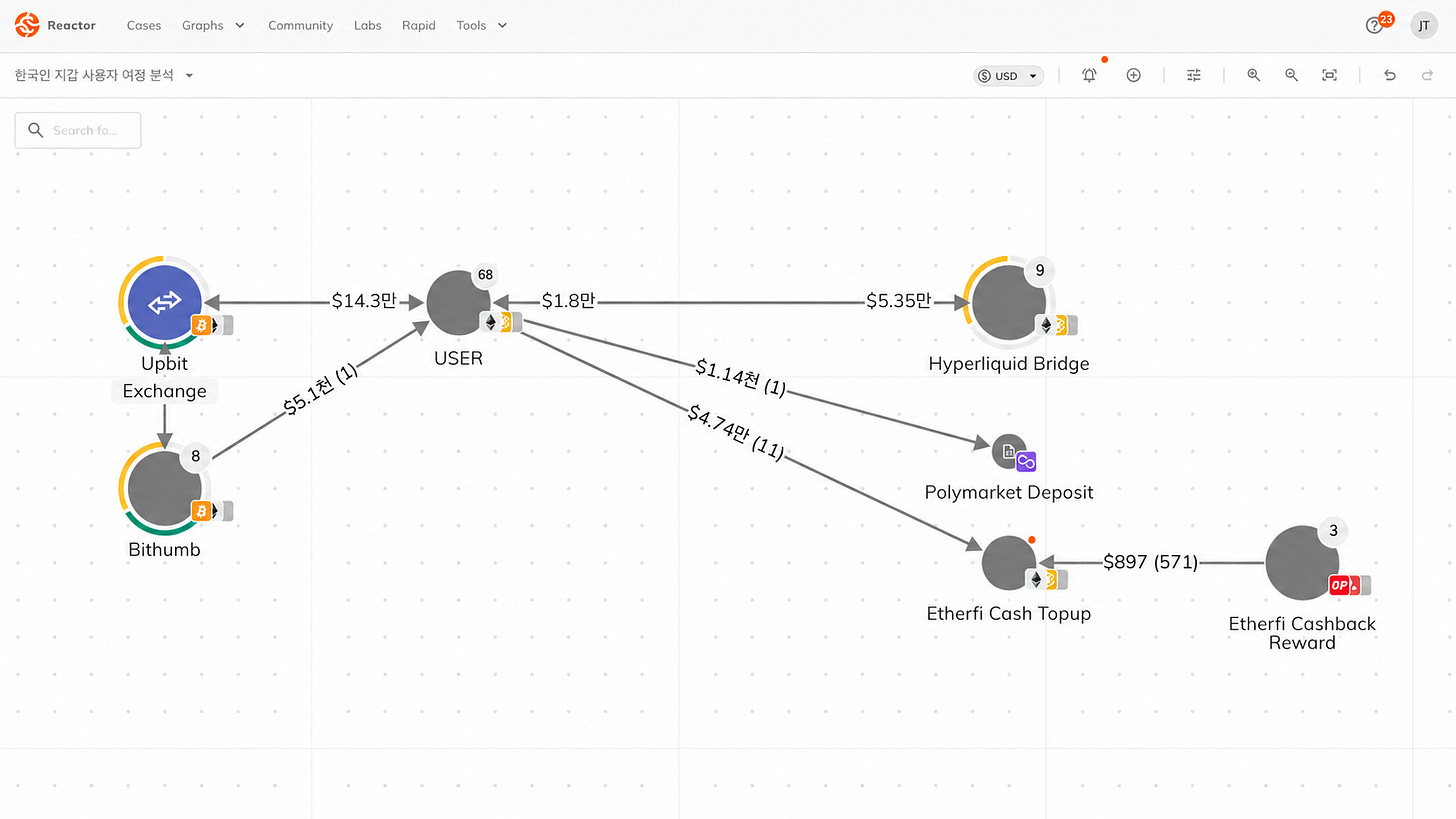This screenshot has width=1456, height=819.
Task: Click the $5.1천 (1) edge label
Action: 320,388
